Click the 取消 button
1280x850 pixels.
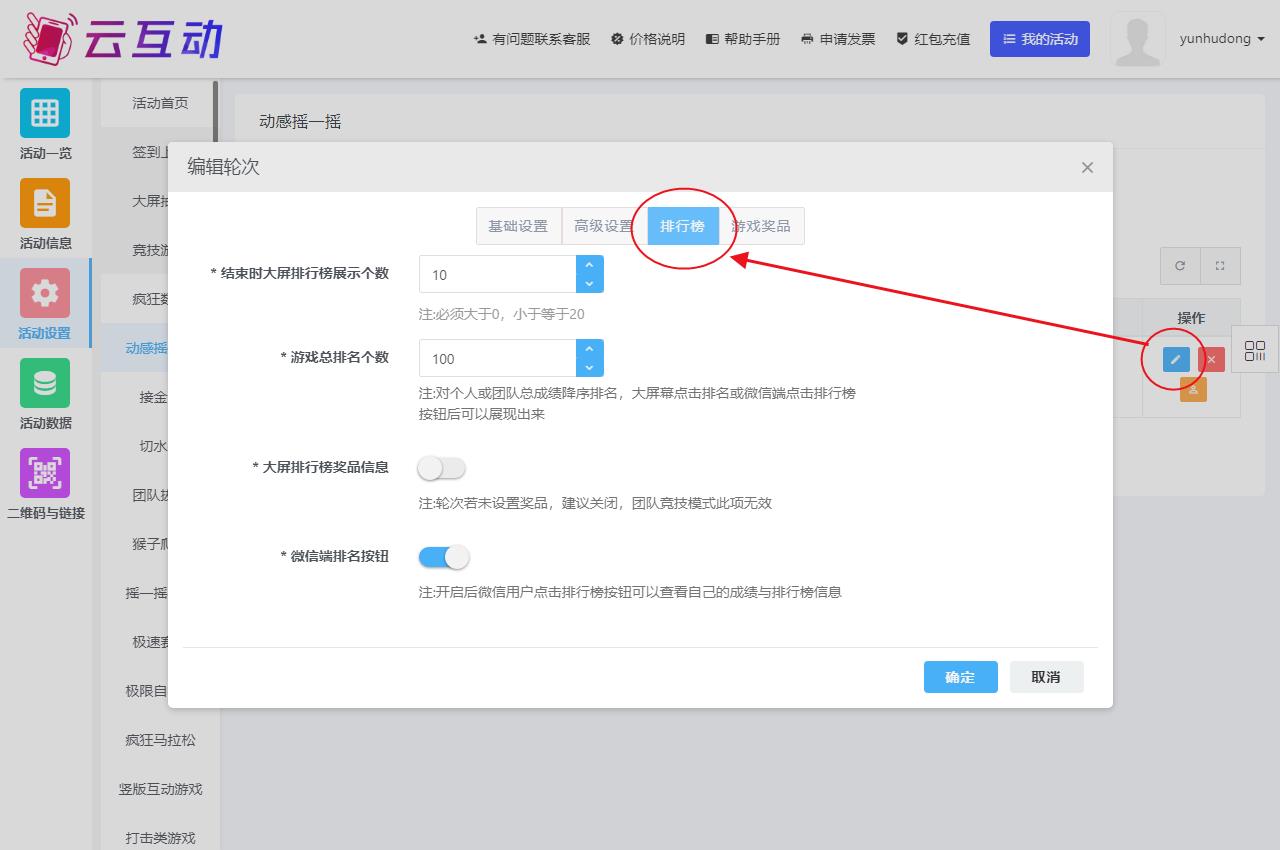point(1046,677)
